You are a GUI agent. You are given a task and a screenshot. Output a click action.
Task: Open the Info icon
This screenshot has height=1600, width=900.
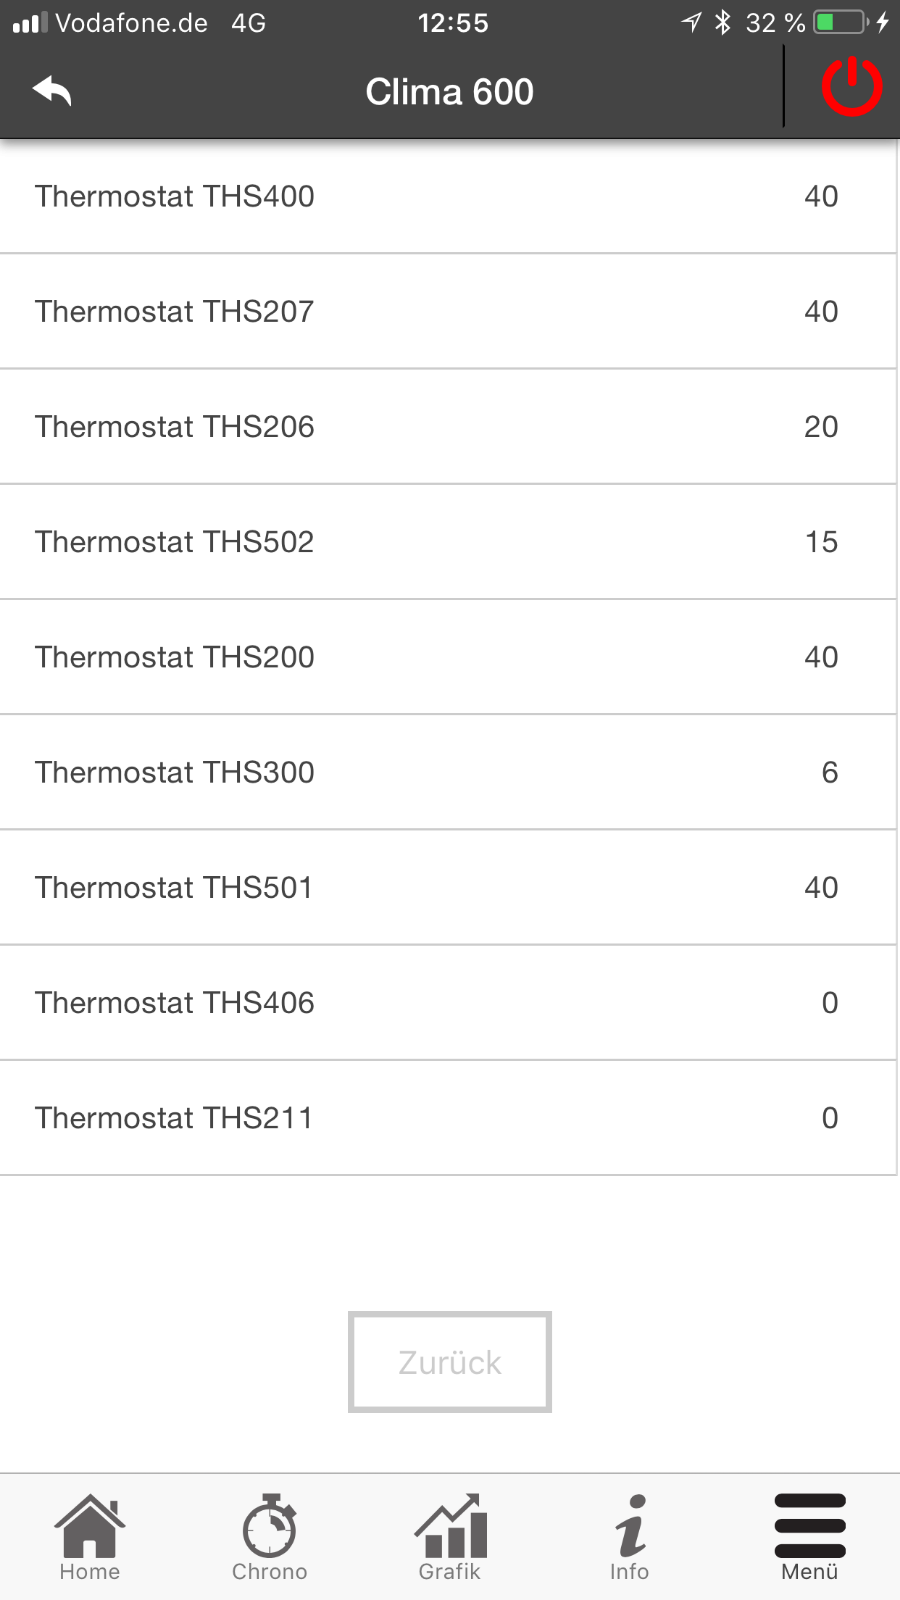coord(630,1527)
